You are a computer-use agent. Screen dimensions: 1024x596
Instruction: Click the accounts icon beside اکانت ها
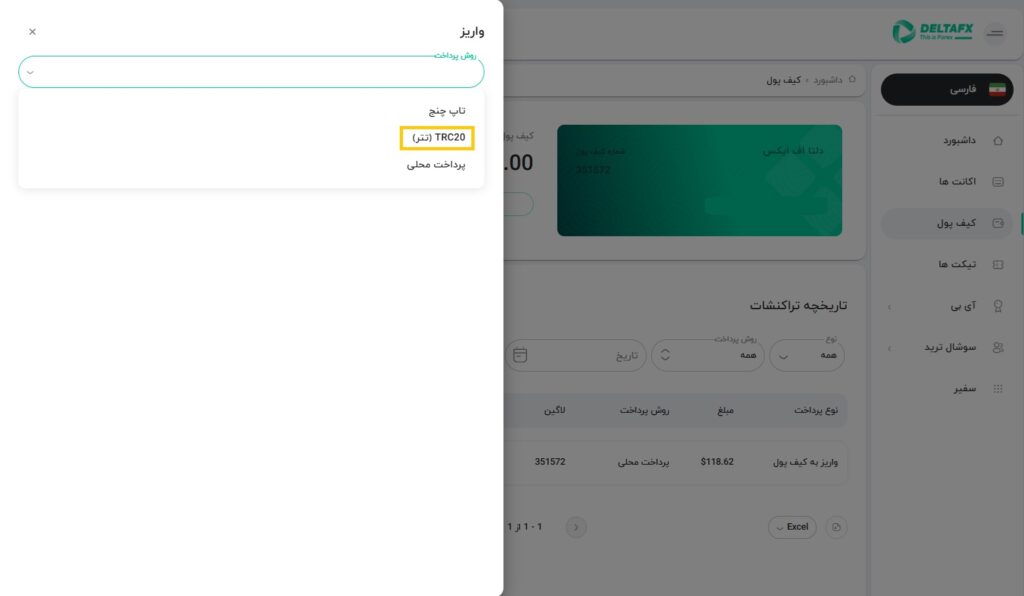(998, 181)
